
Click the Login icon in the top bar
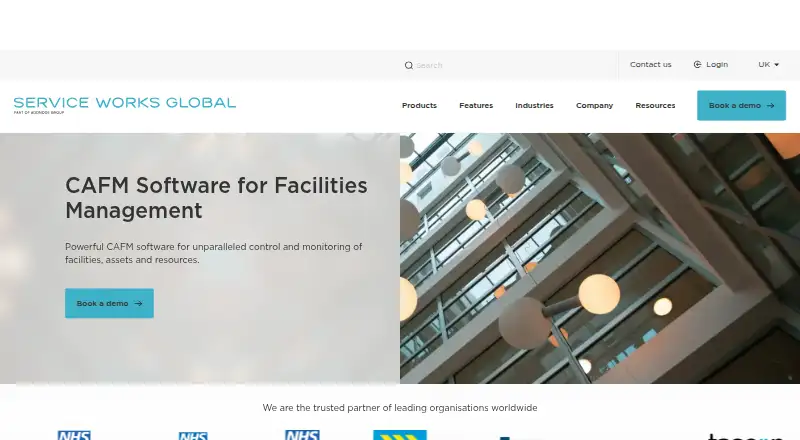[x=697, y=64]
